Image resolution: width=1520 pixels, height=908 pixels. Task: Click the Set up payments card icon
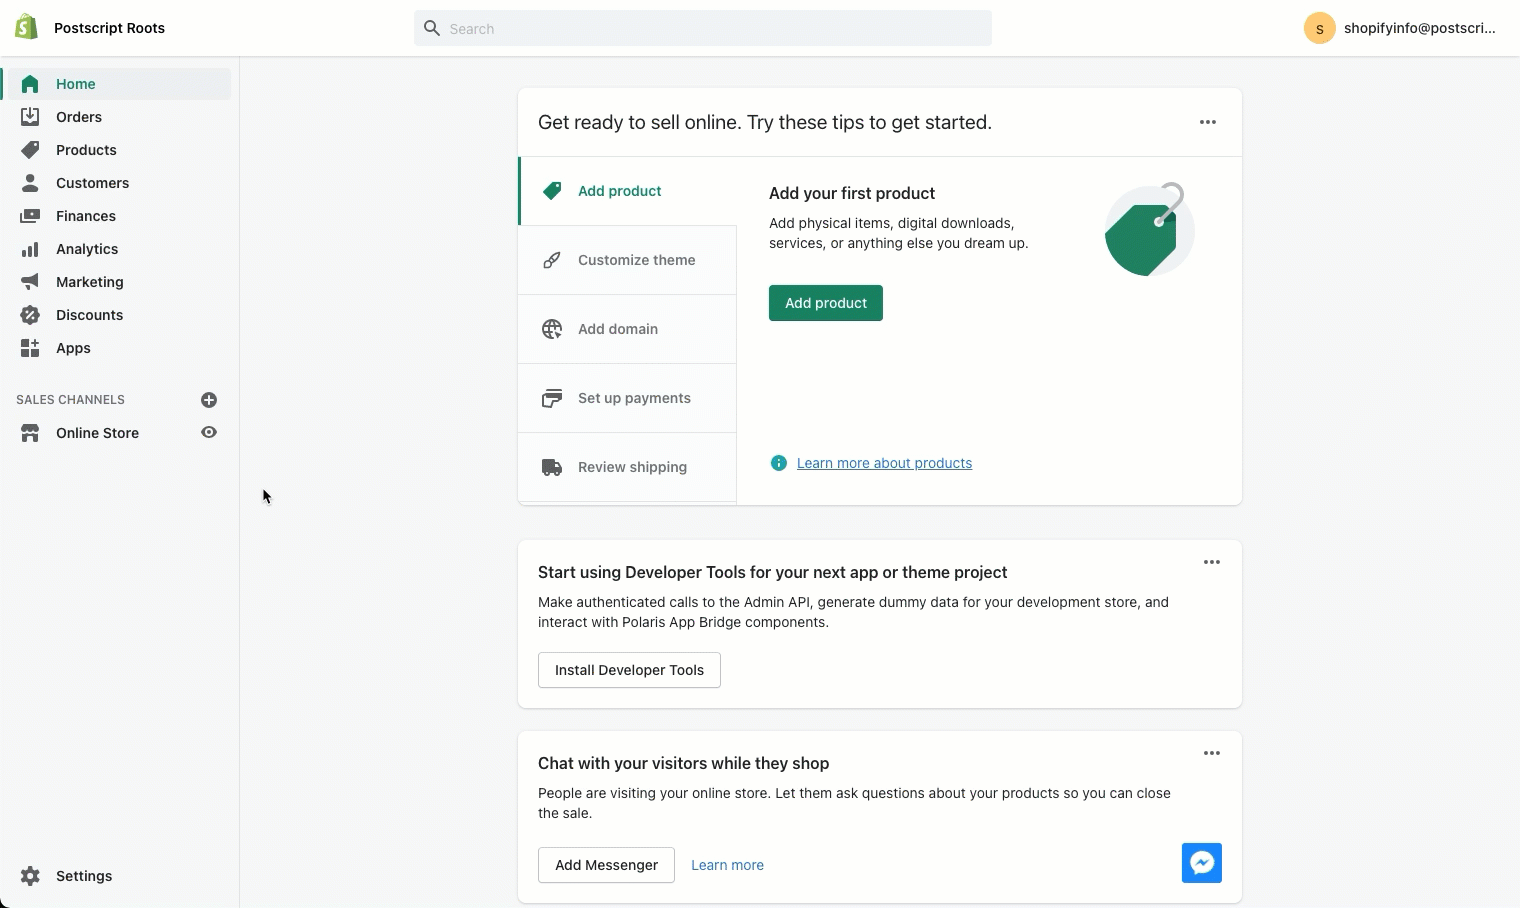(x=552, y=398)
